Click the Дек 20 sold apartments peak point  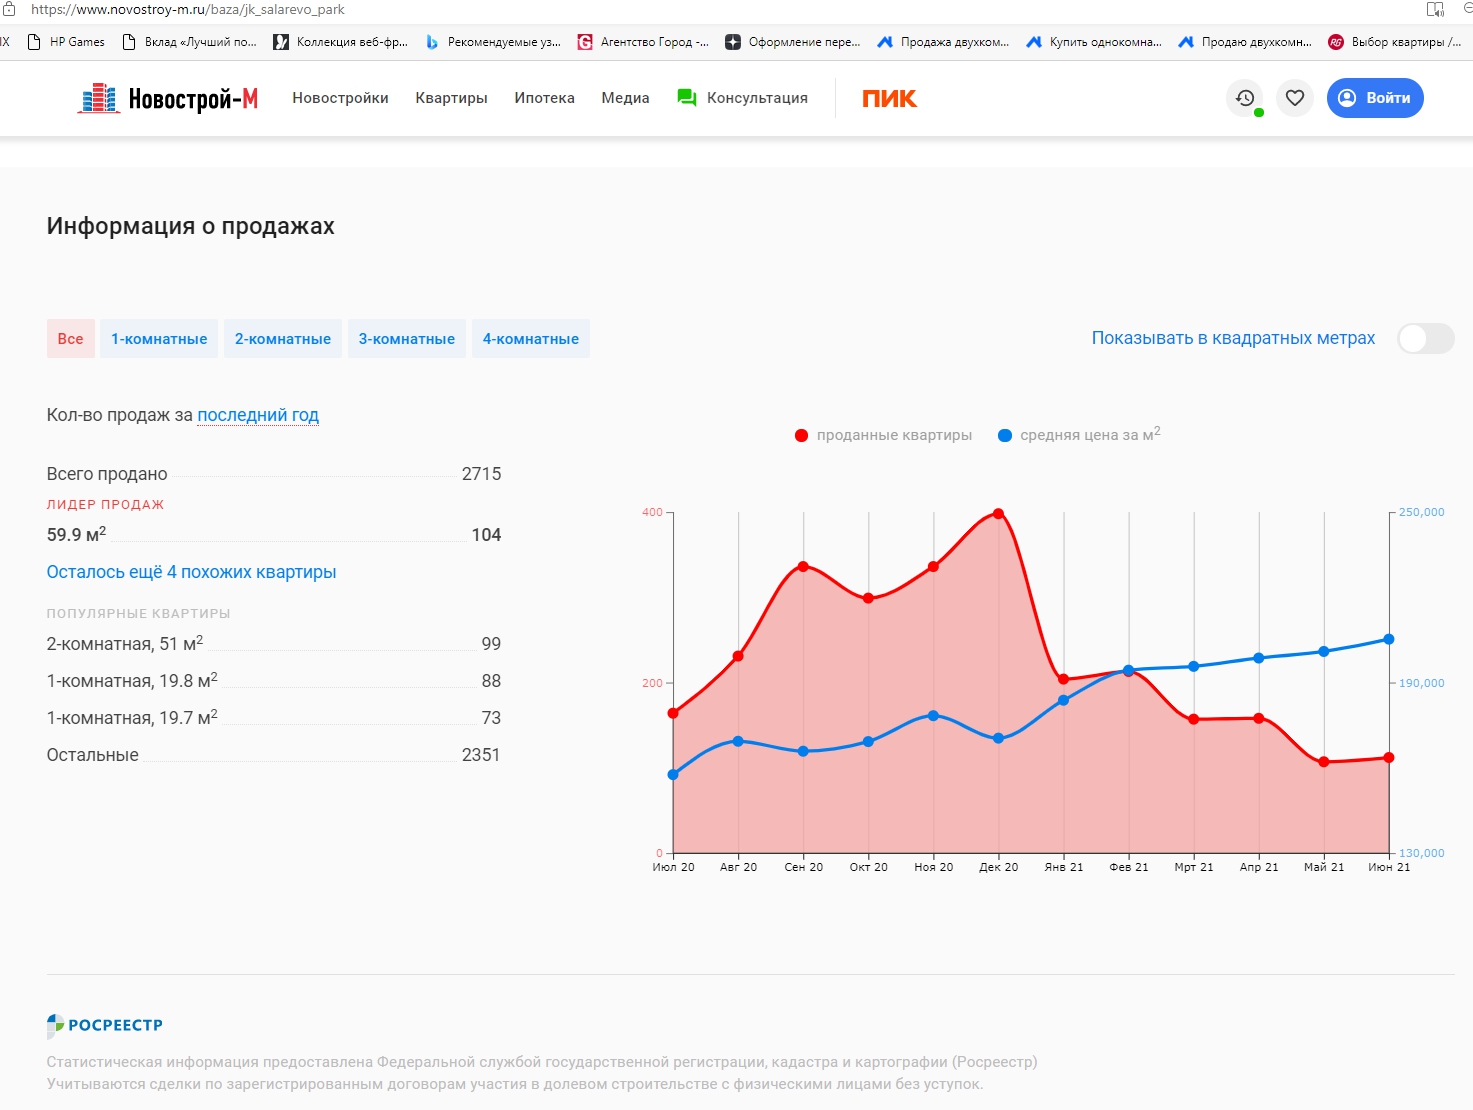tap(998, 514)
